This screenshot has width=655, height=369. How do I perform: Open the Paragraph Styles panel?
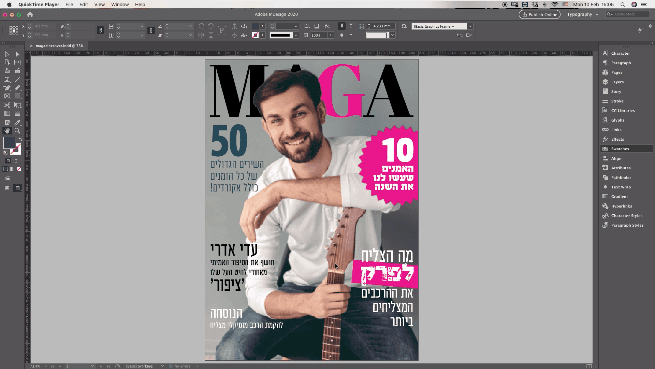[x=626, y=225]
